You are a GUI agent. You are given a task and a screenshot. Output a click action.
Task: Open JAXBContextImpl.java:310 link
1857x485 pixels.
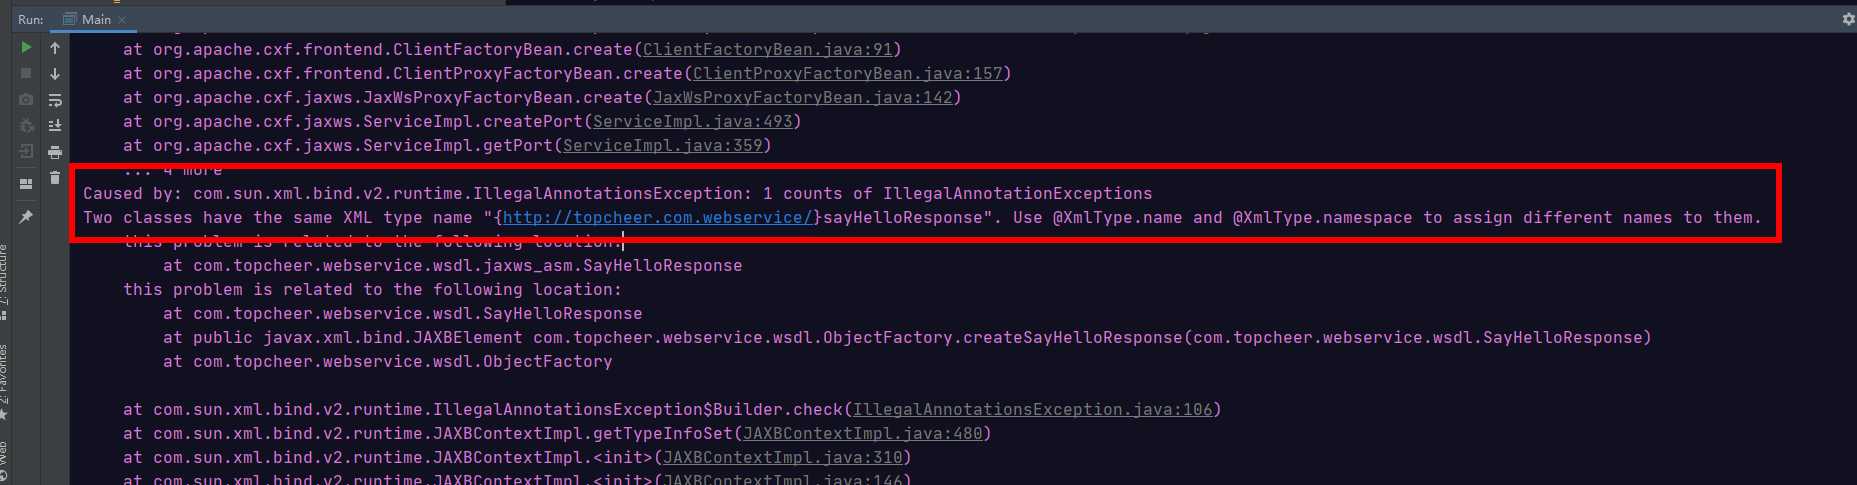click(x=782, y=457)
